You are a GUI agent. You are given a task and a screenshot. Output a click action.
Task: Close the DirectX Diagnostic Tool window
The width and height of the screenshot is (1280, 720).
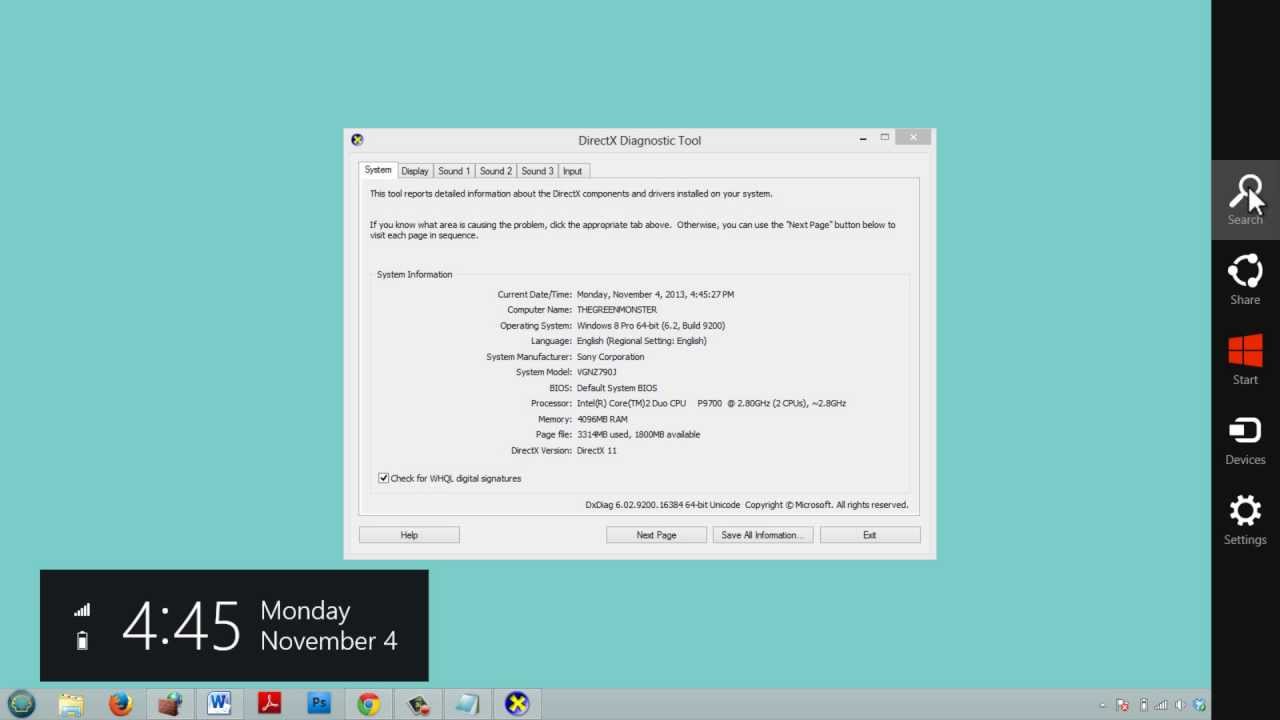(913, 138)
